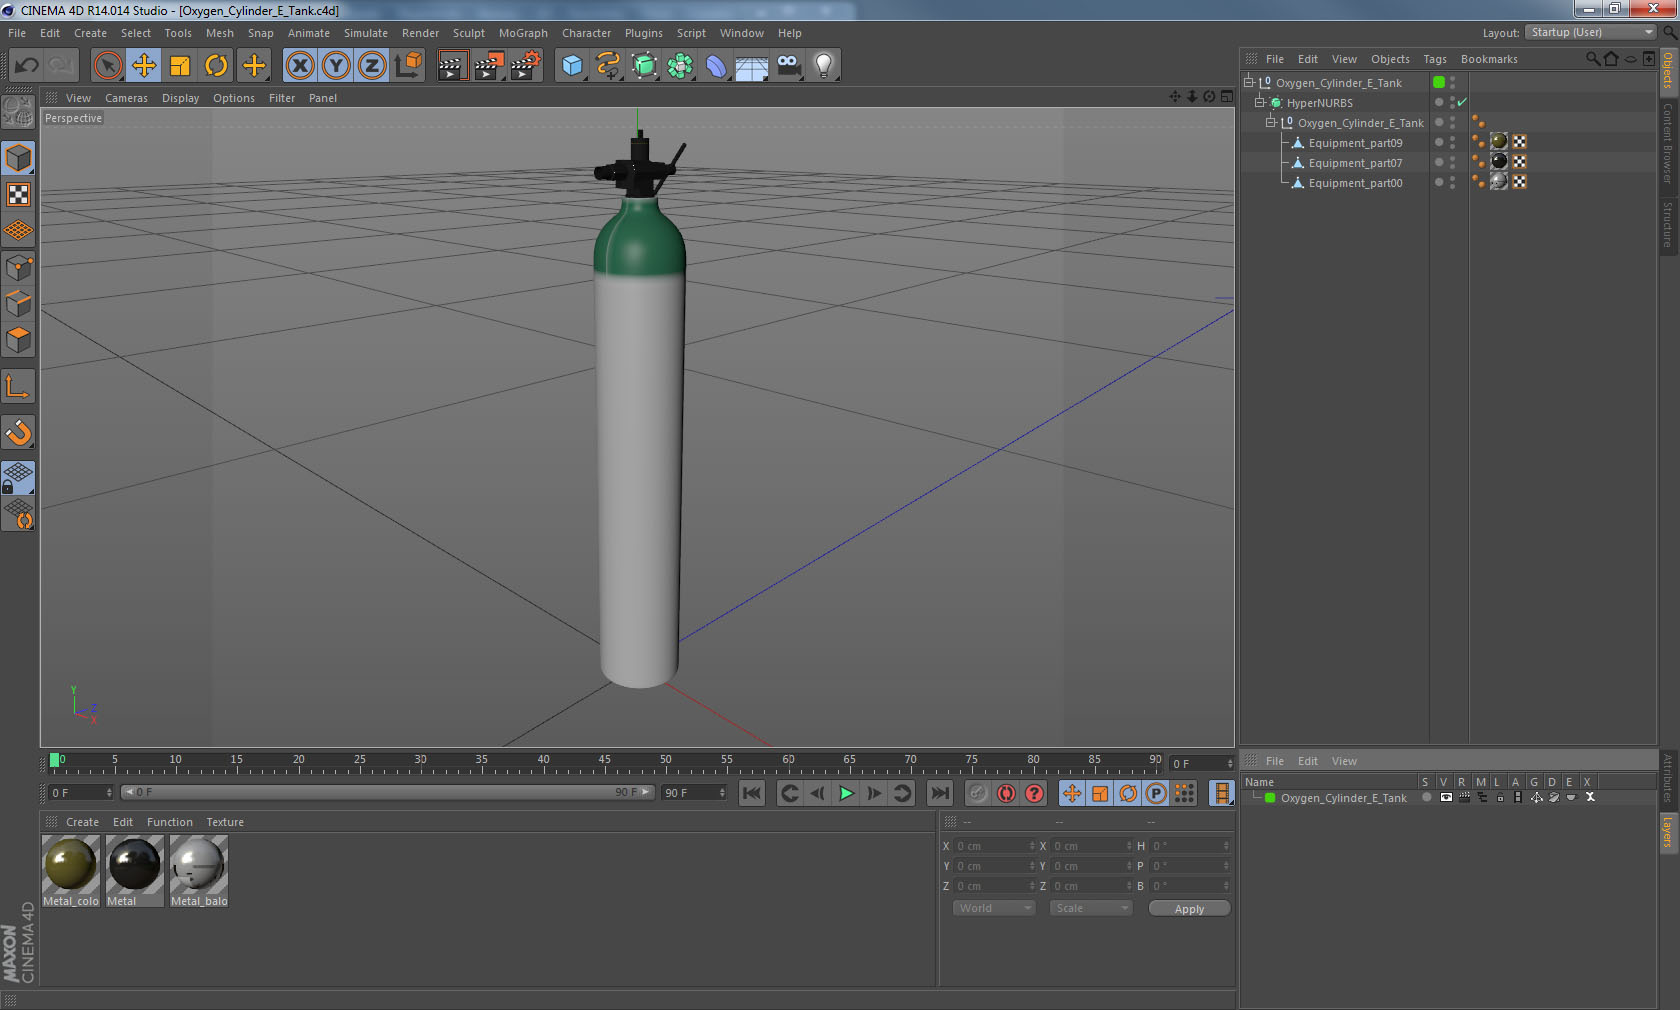Render to Picture Viewer icon
Screen dimensions: 1680x1010
489,66
